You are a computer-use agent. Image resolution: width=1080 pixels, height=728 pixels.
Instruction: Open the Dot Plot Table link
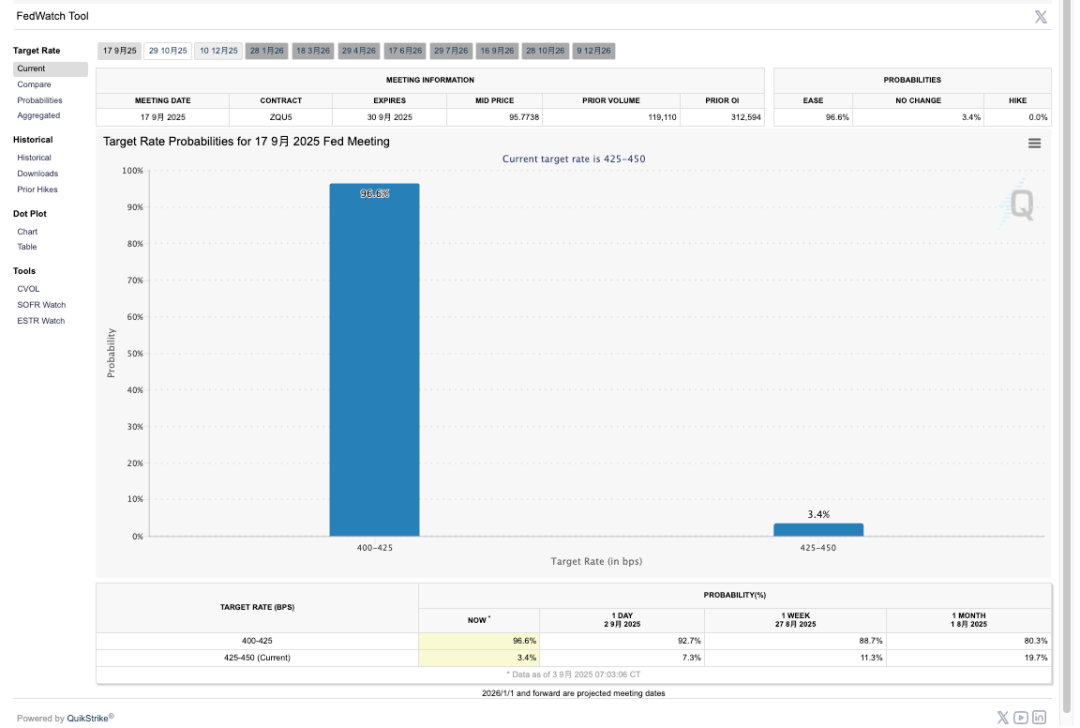28,247
